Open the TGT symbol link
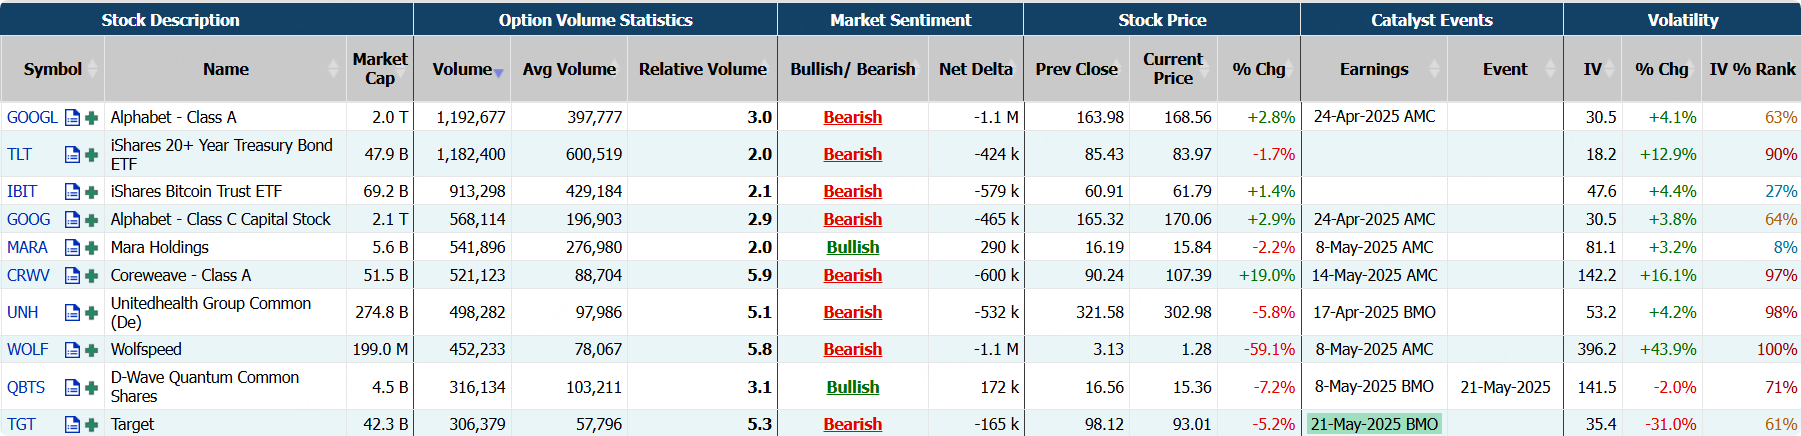The image size is (1801, 436). click(21, 424)
